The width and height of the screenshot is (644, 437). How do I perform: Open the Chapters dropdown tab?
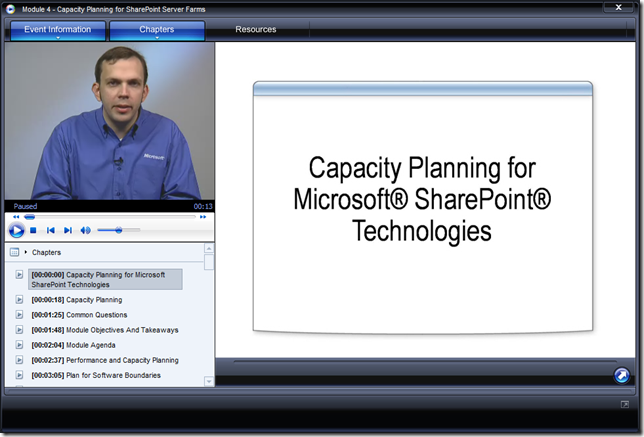coord(157,30)
